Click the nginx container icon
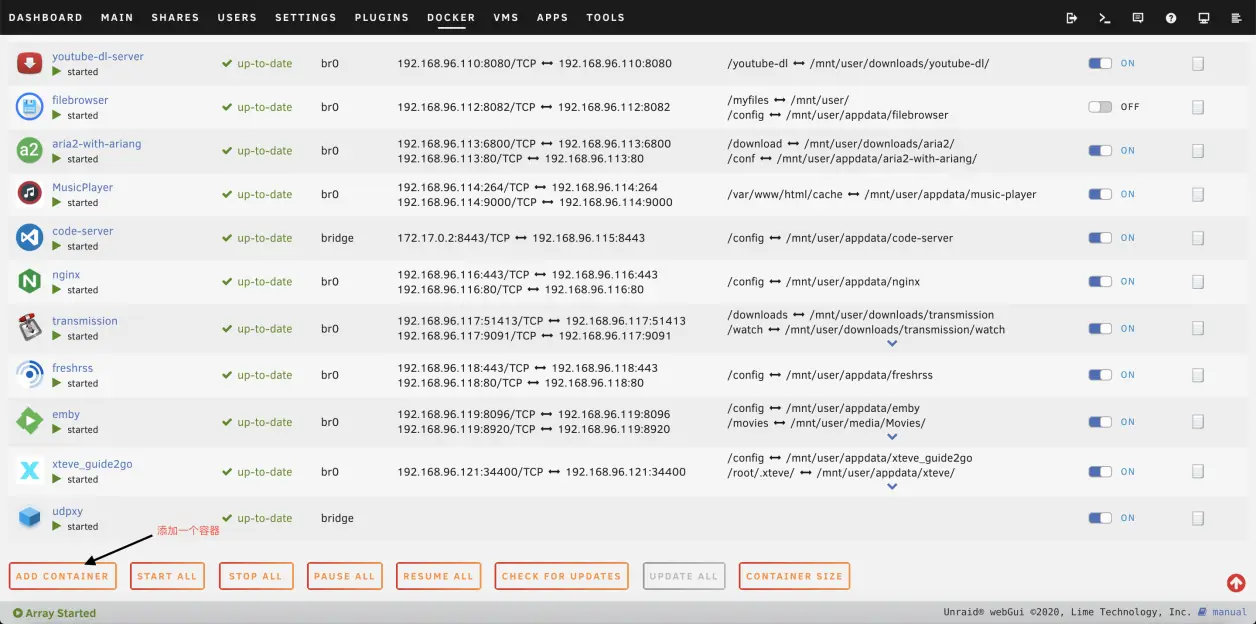1256x624 pixels. point(29,282)
